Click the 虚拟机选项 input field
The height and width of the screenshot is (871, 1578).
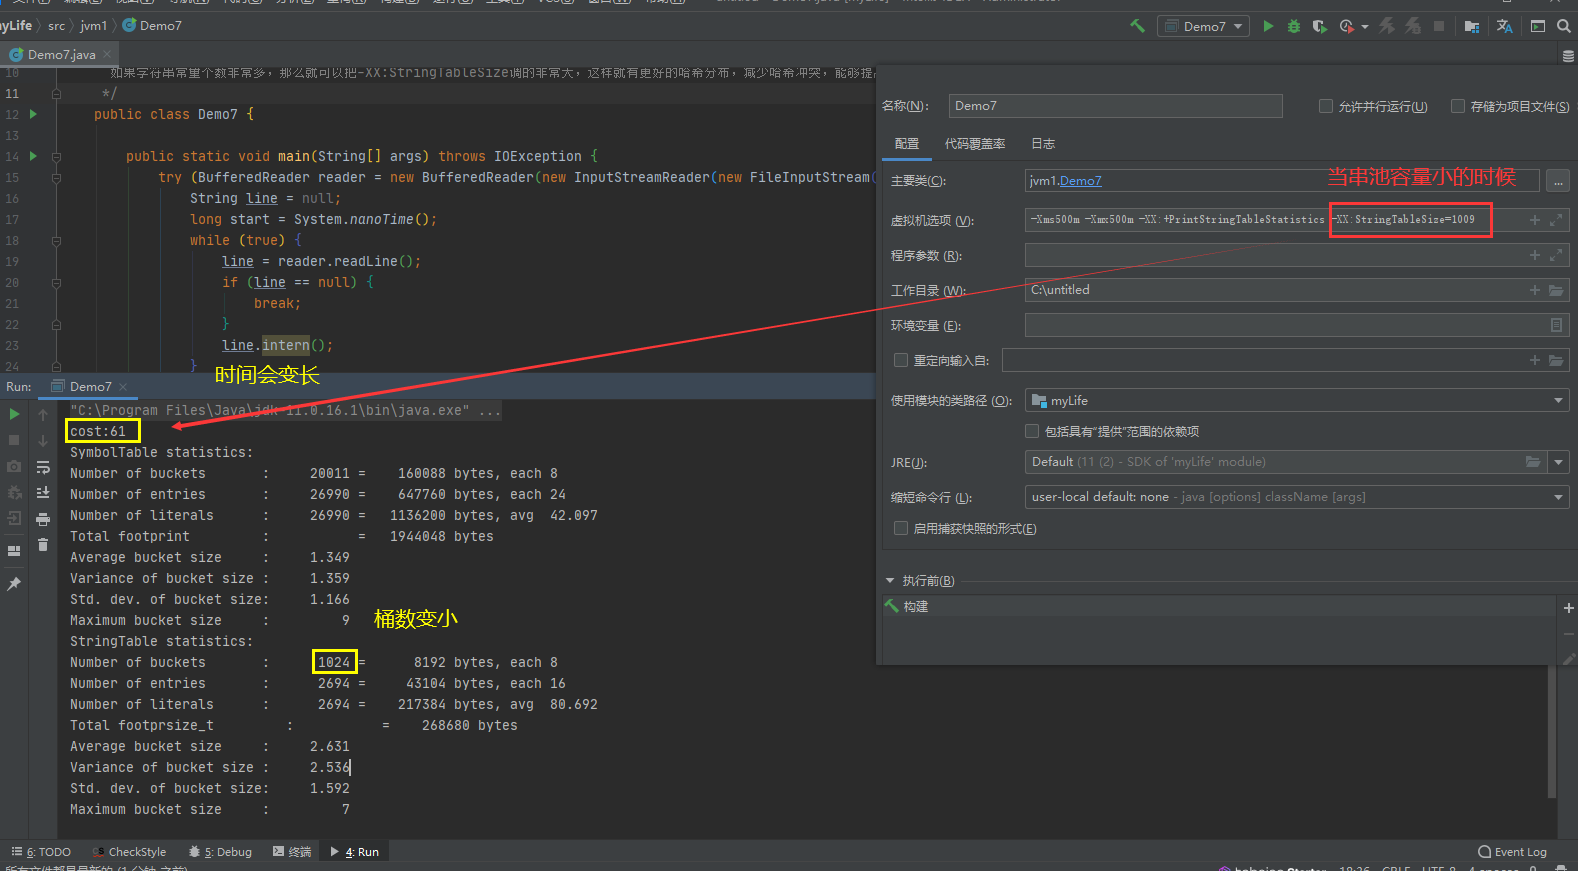1297,220
